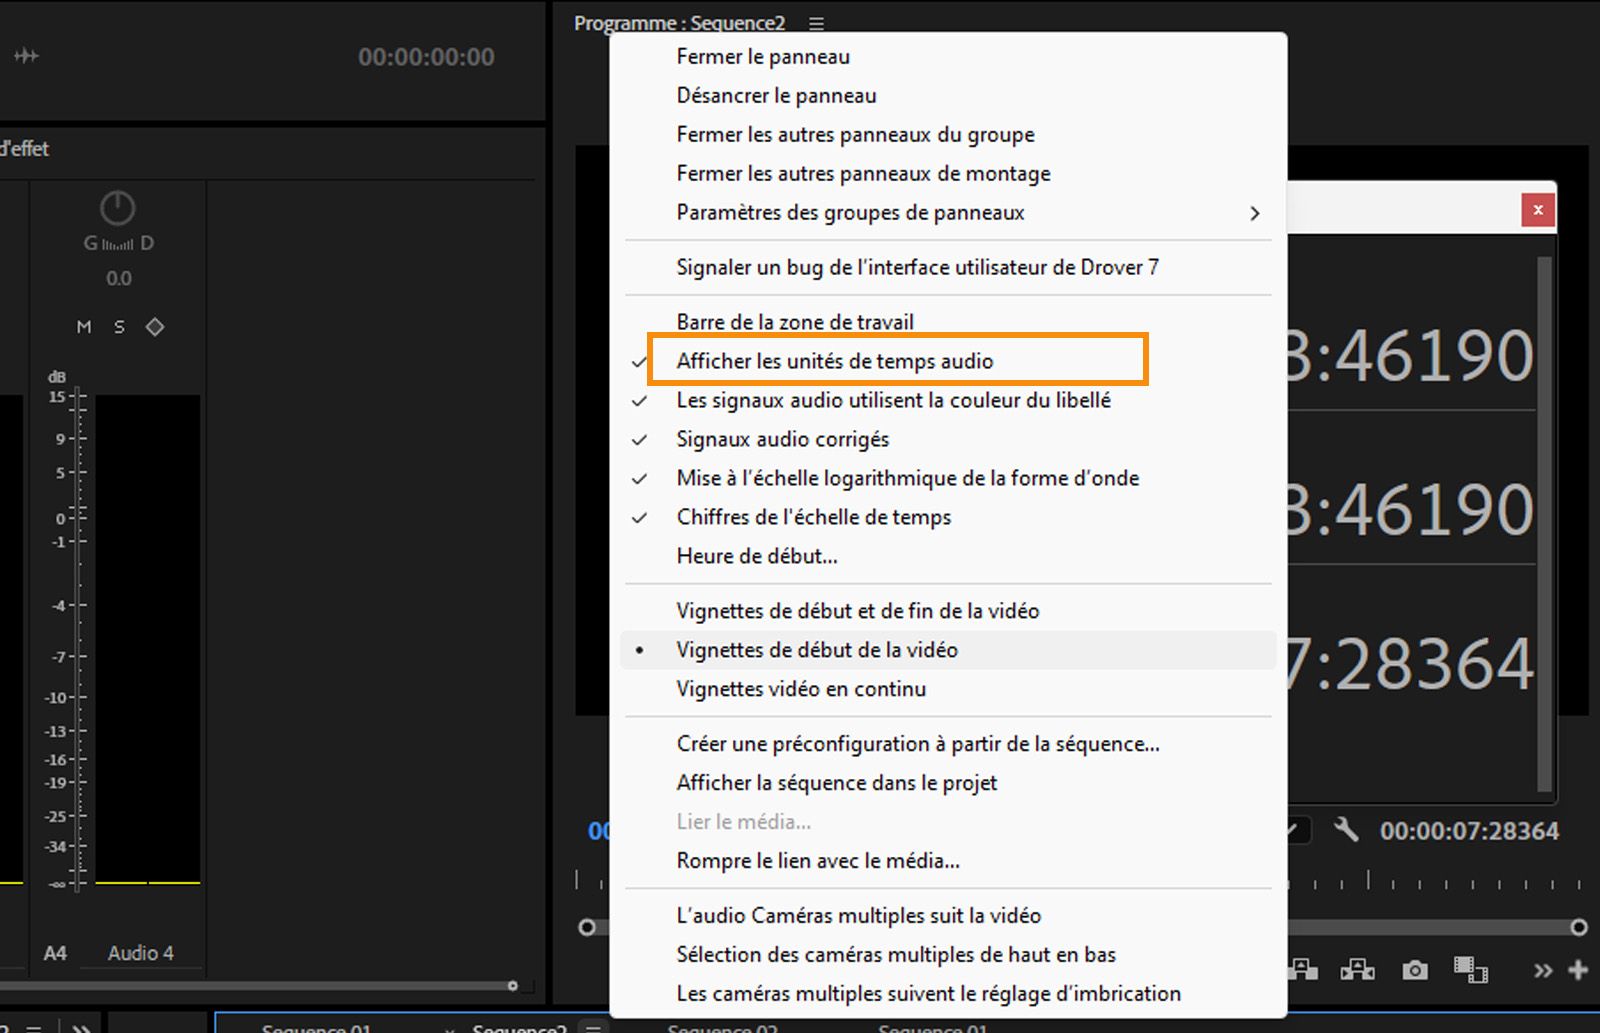The height and width of the screenshot is (1033, 1600).
Task: Click Rompre le lien avec le média
Action: pos(817,860)
